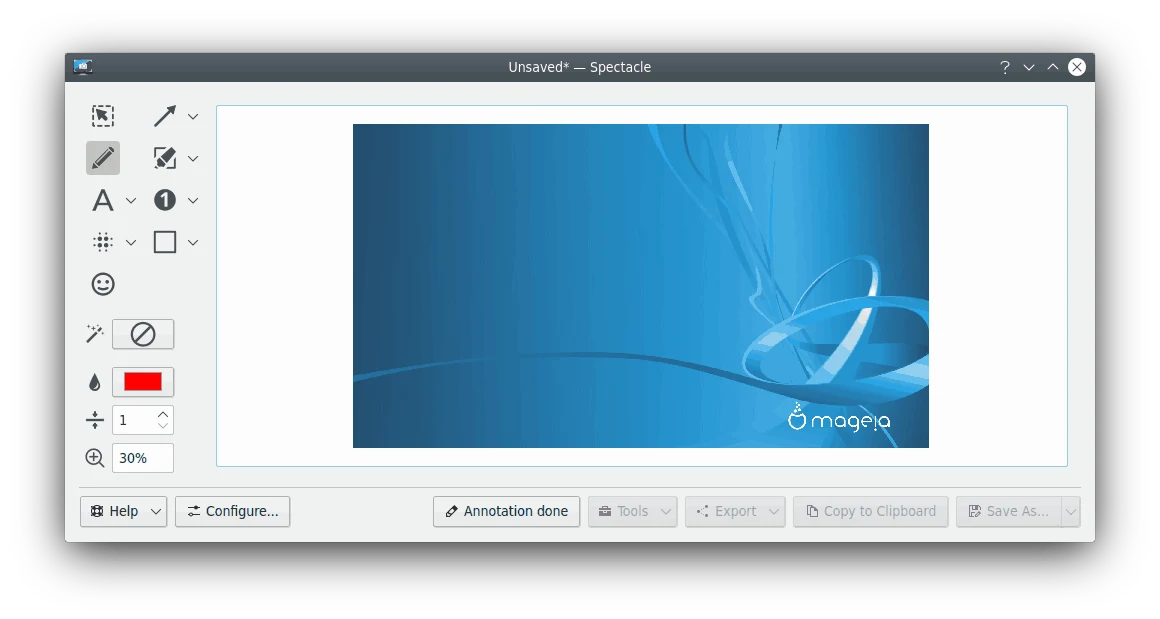Expand number marker options arrow
This screenshot has width=1160, height=619.
coord(193,200)
